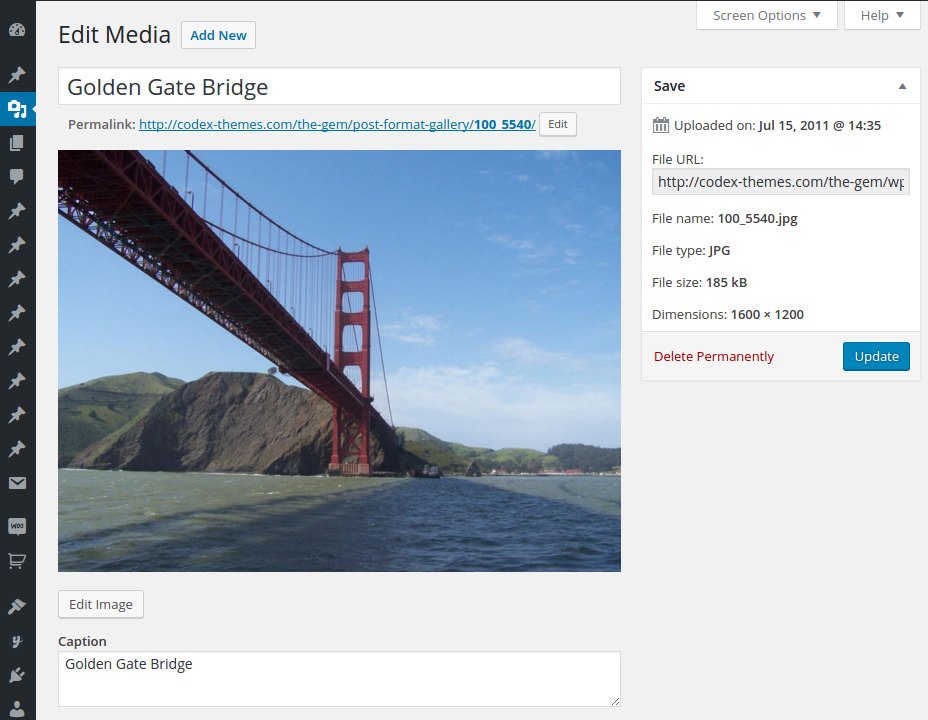This screenshot has height=720, width=928.
Task: Expand the Help dropdown tab
Action: click(x=882, y=15)
